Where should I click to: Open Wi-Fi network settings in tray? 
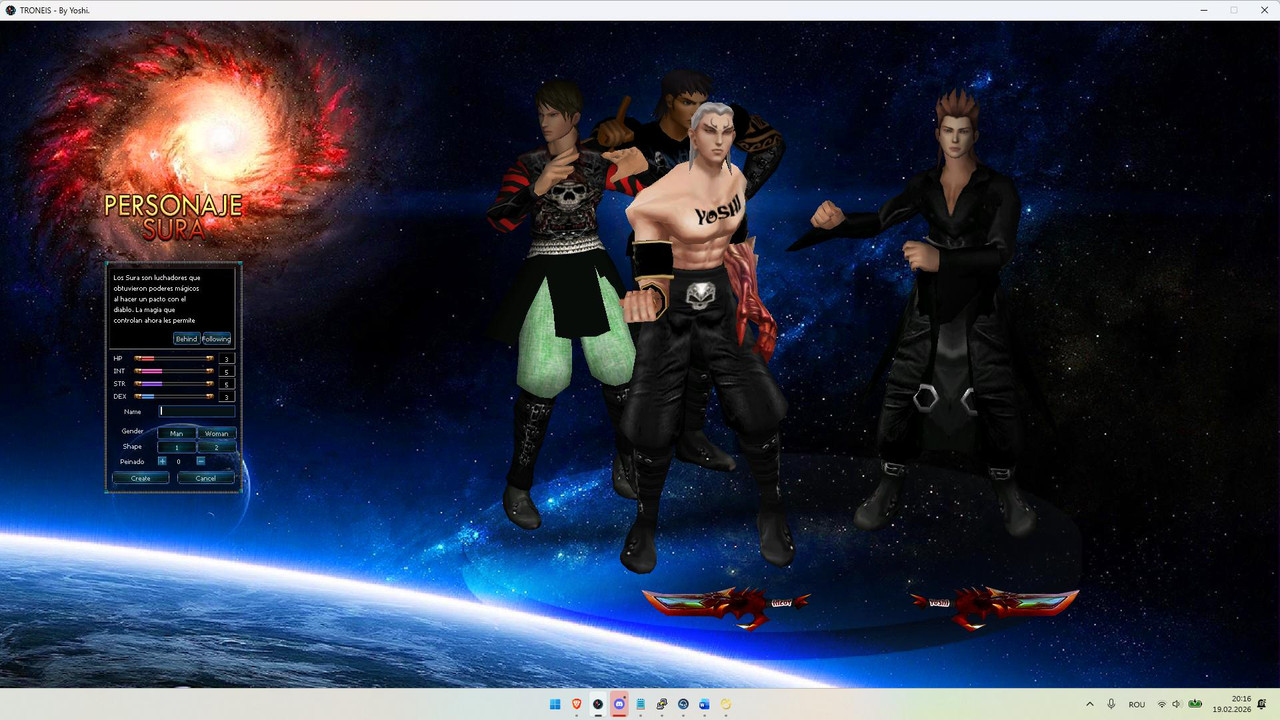pos(1162,704)
